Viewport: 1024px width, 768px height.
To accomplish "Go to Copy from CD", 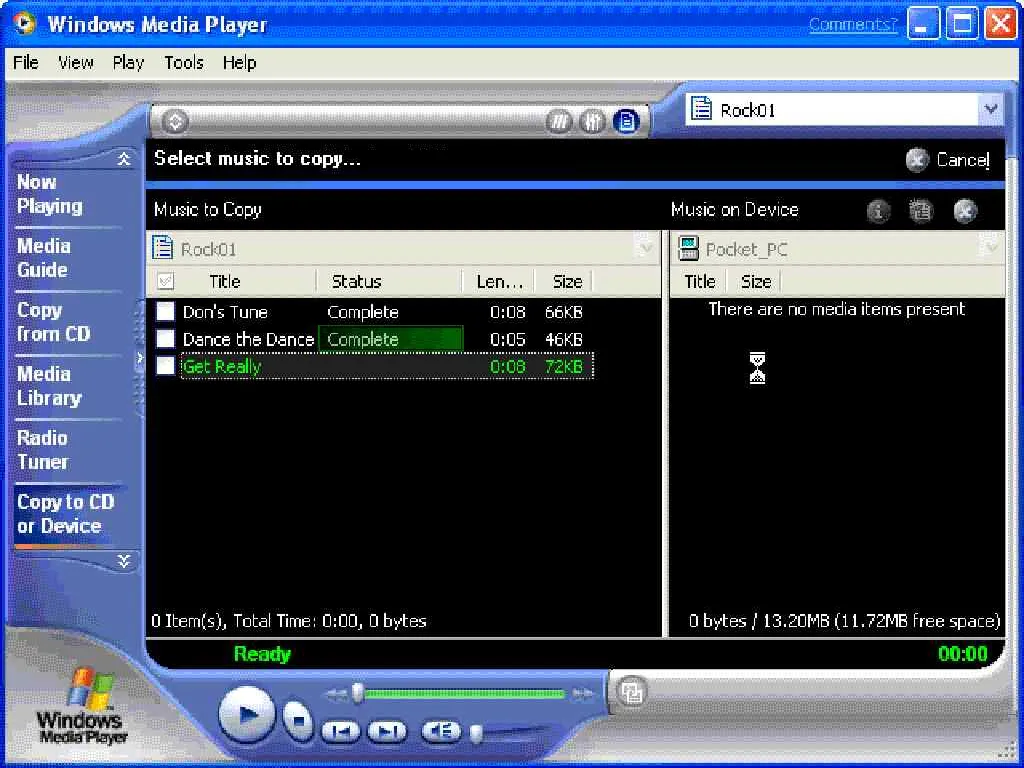I will [54, 322].
